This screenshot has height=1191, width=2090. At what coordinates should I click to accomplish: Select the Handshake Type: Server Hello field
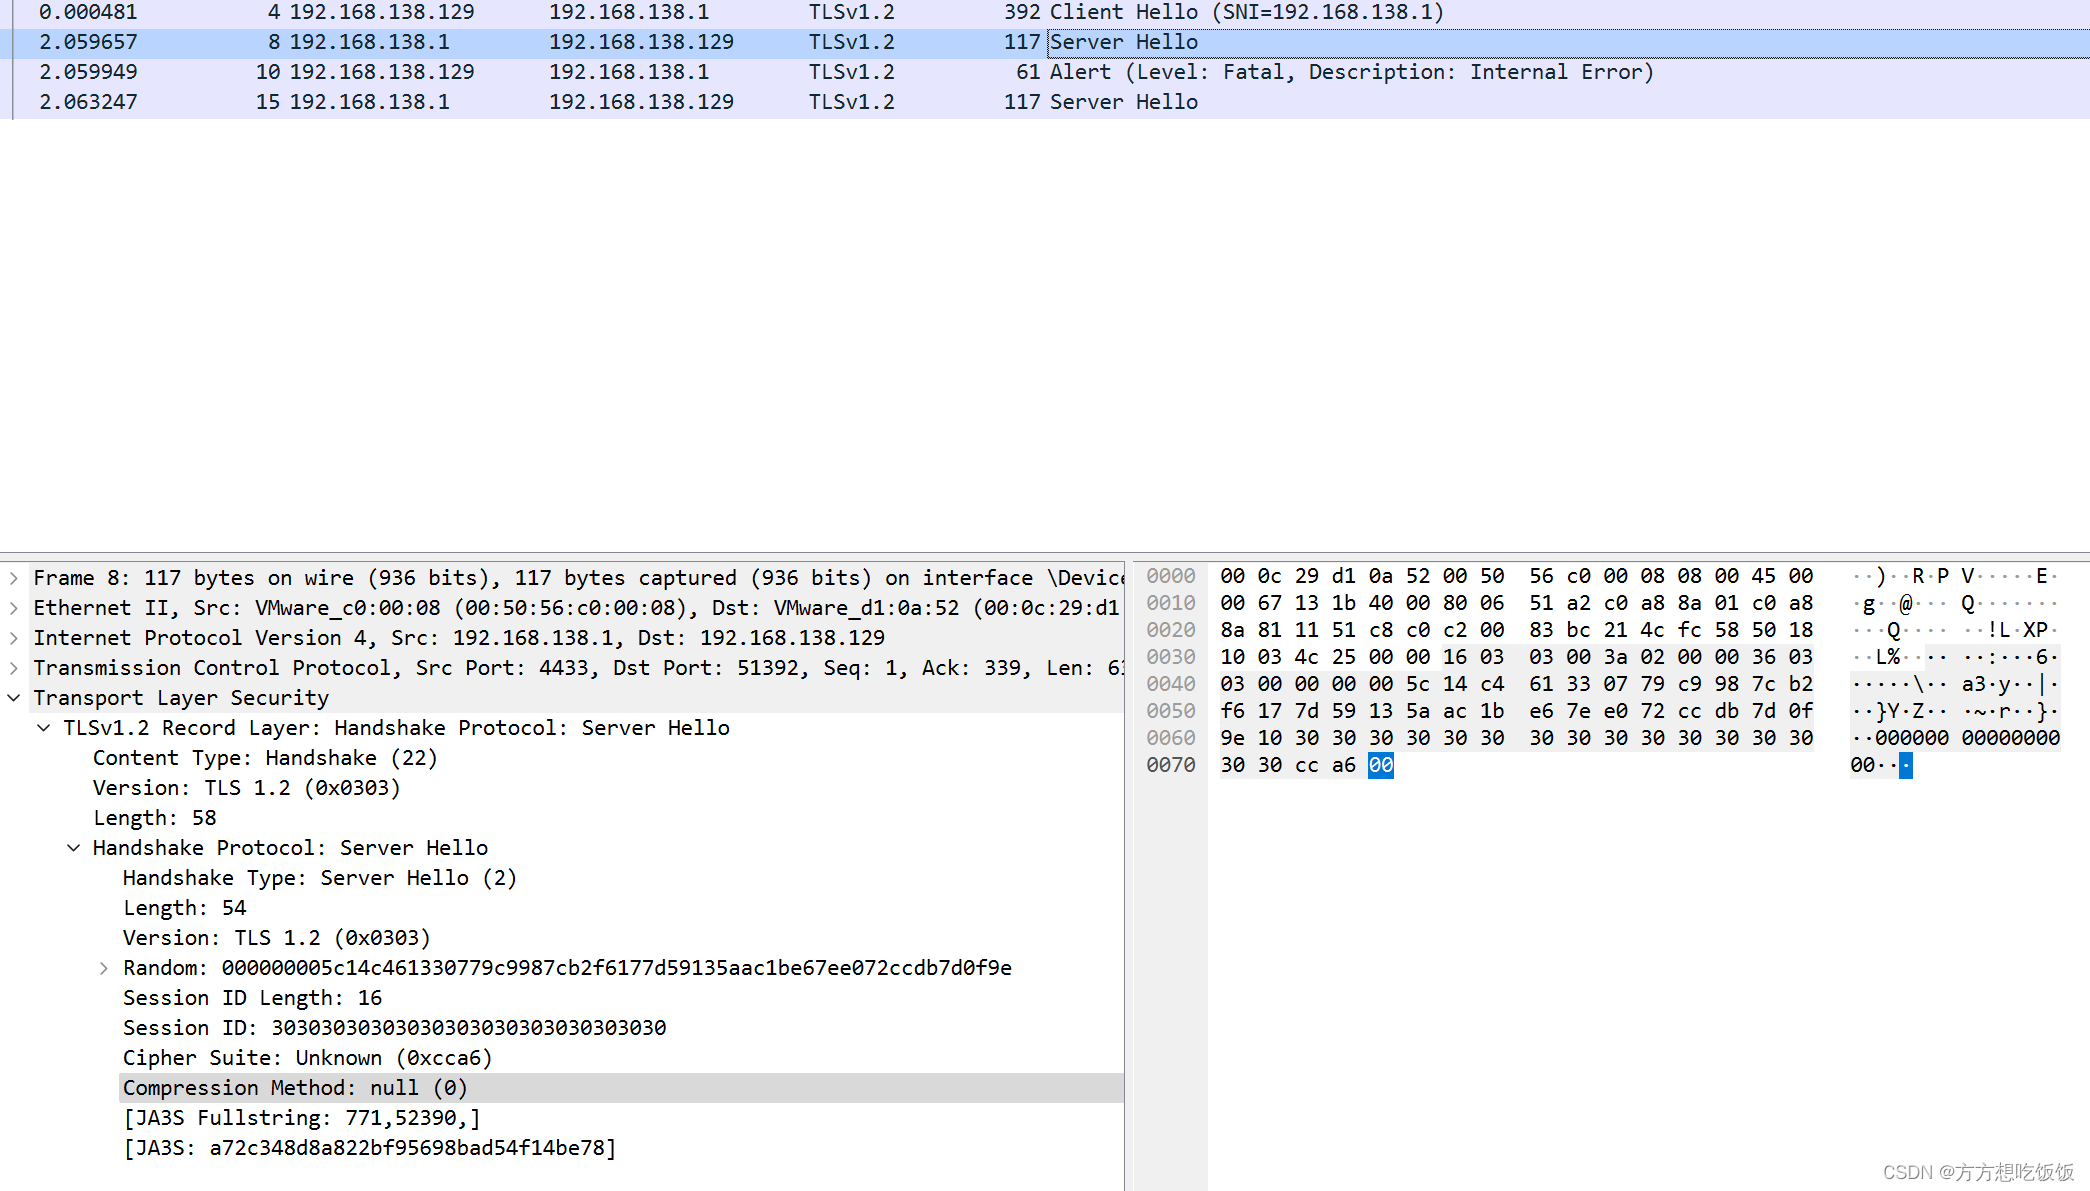coord(319,878)
